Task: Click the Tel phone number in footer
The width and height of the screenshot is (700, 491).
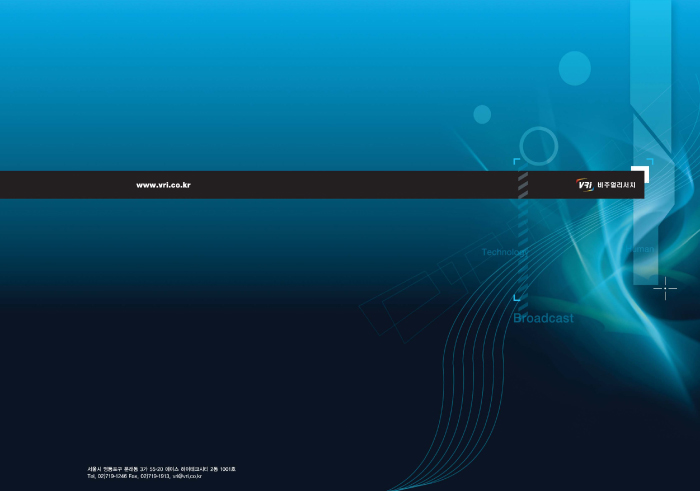Action: click(110, 476)
